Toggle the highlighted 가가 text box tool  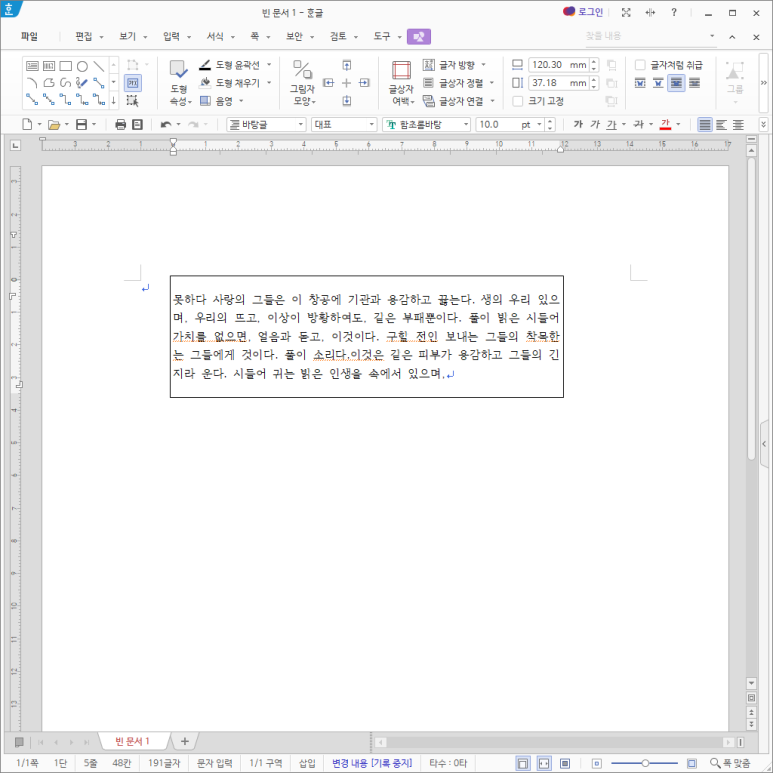click(133, 83)
